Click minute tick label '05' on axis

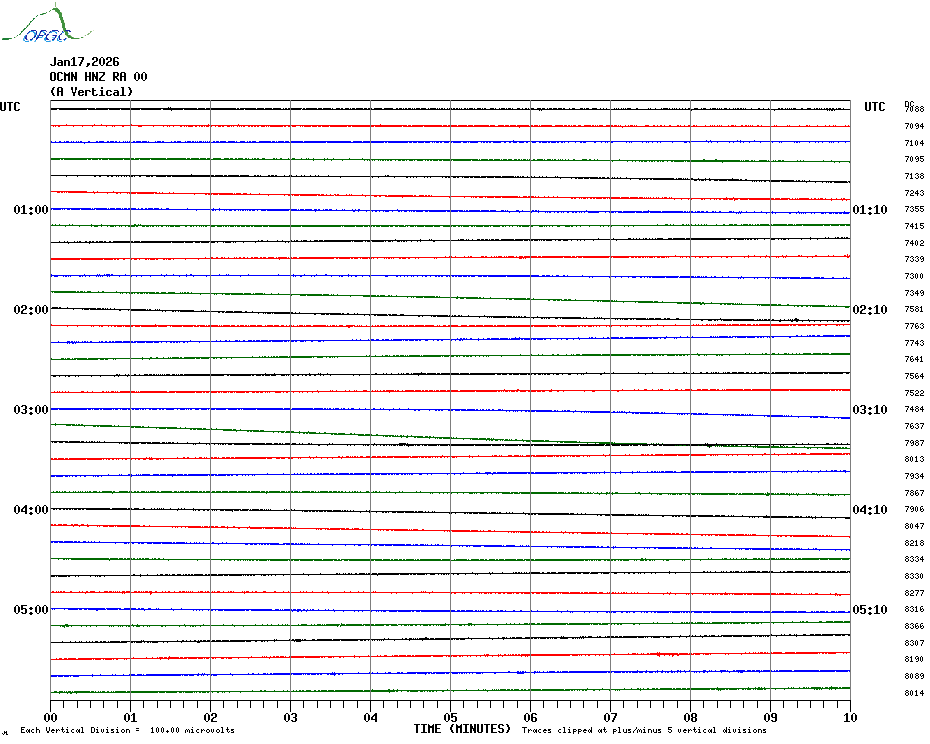coord(451,717)
